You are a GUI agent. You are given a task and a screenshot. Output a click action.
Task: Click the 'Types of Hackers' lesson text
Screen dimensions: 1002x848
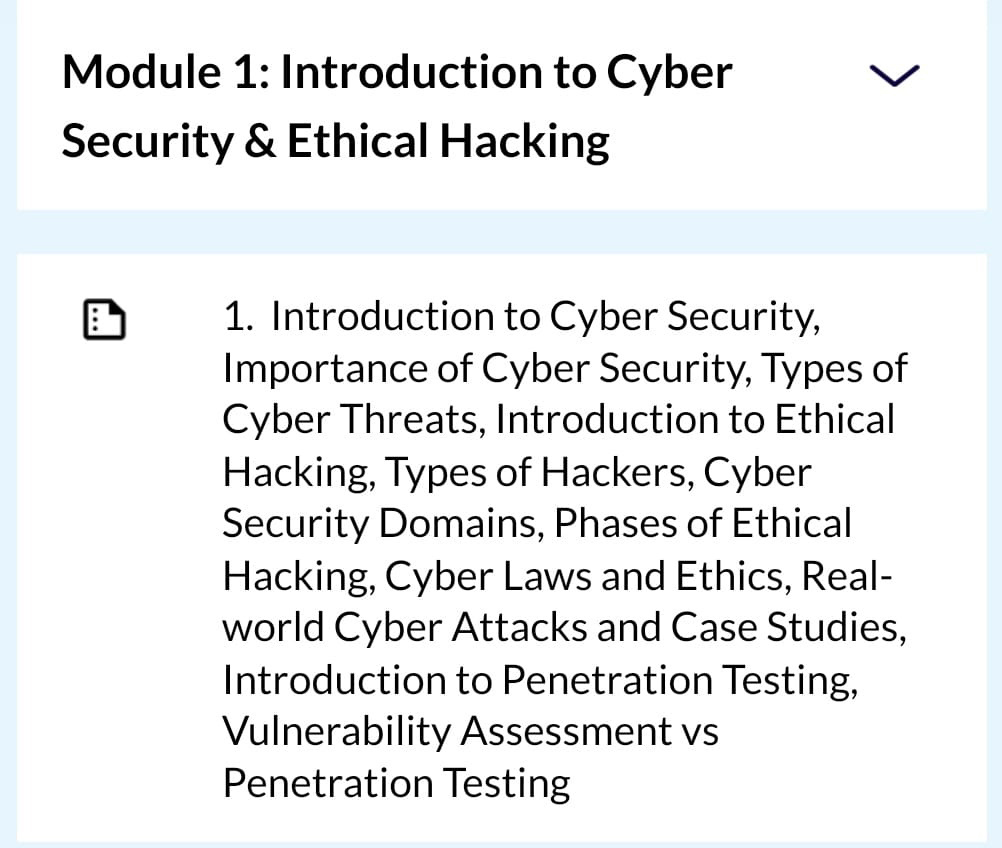point(539,473)
